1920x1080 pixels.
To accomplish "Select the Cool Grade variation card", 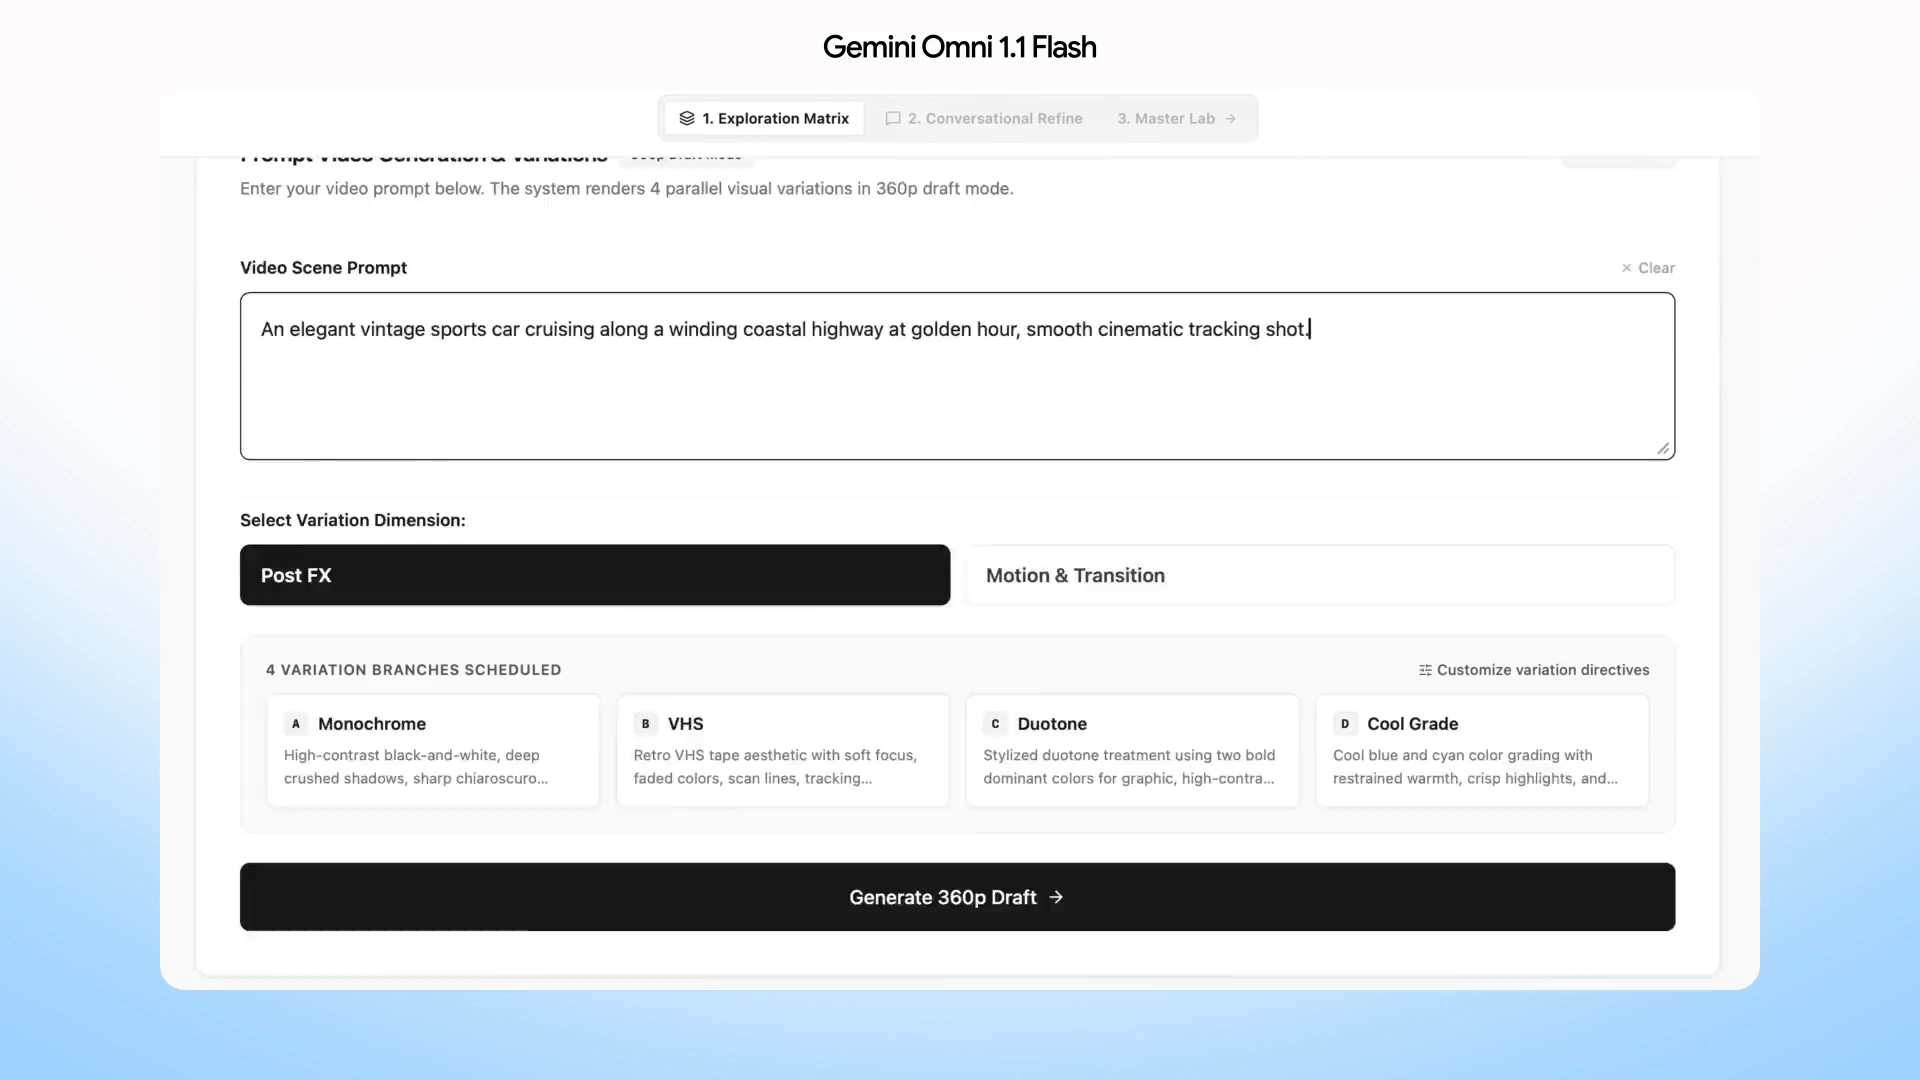I will (1482, 750).
